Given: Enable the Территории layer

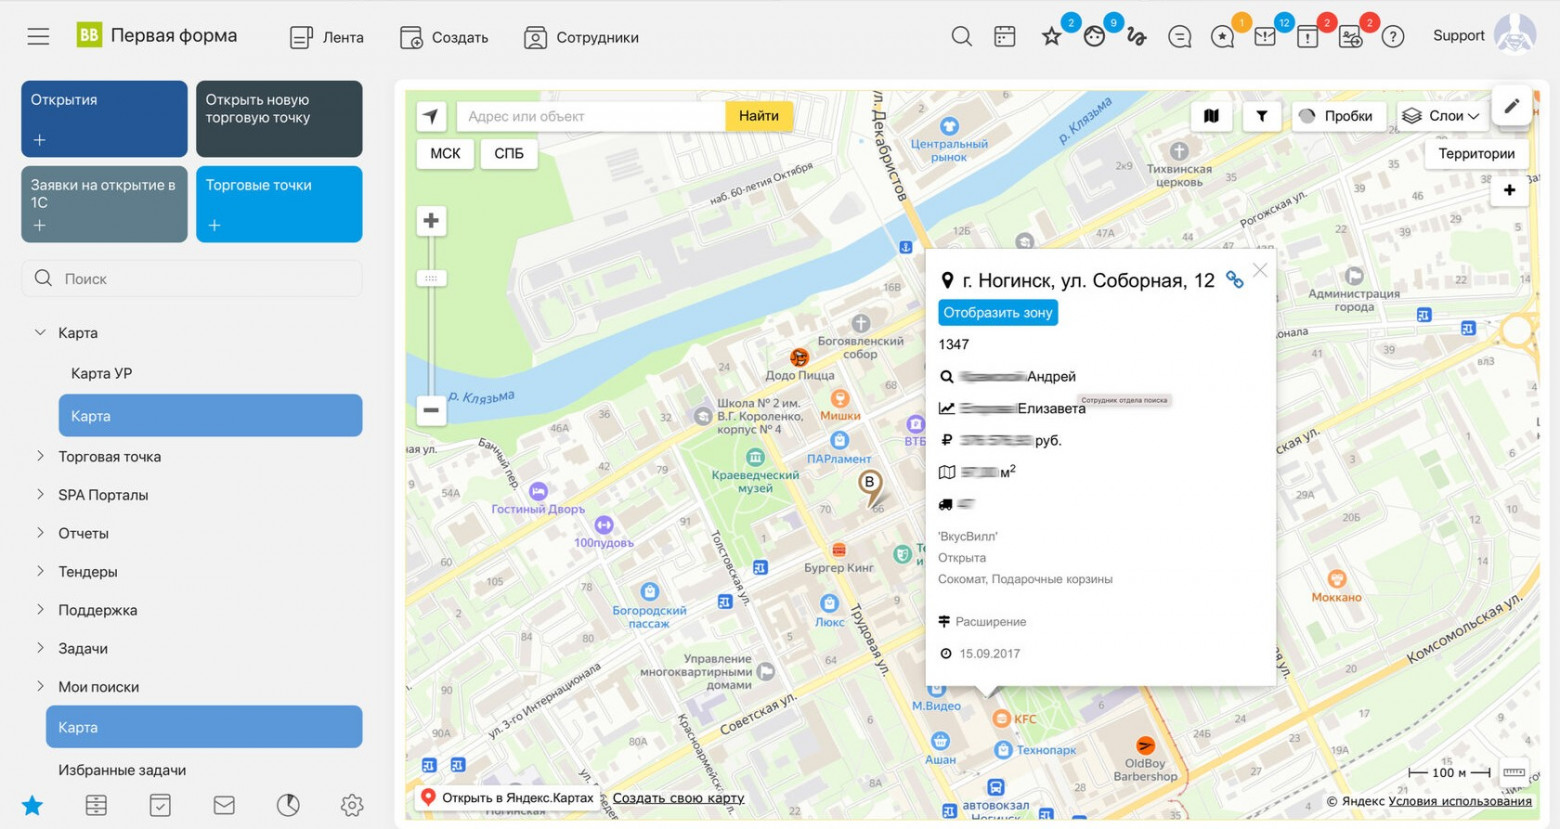Looking at the screenshot, I should click(1475, 153).
